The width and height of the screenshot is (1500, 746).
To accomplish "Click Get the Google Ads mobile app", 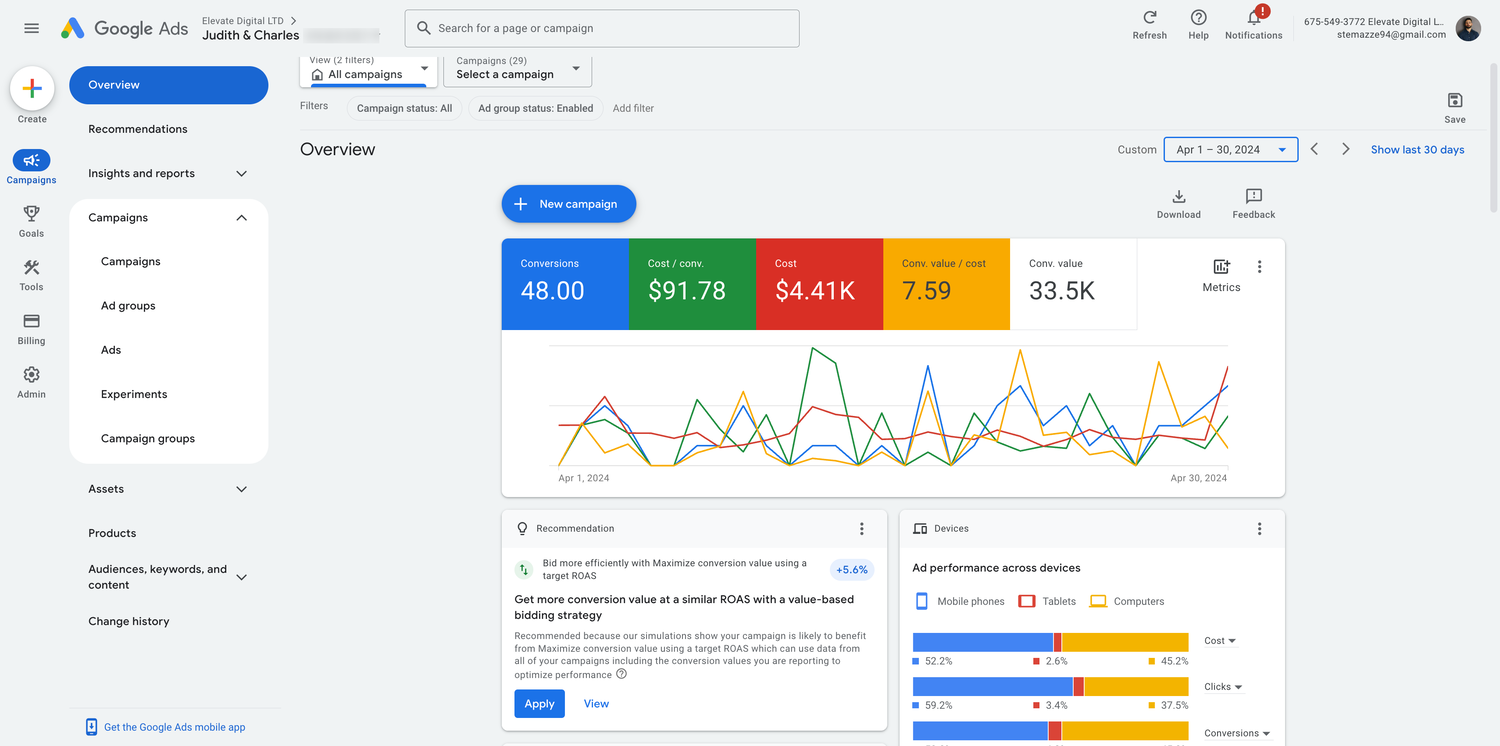I will pos(174,727).
